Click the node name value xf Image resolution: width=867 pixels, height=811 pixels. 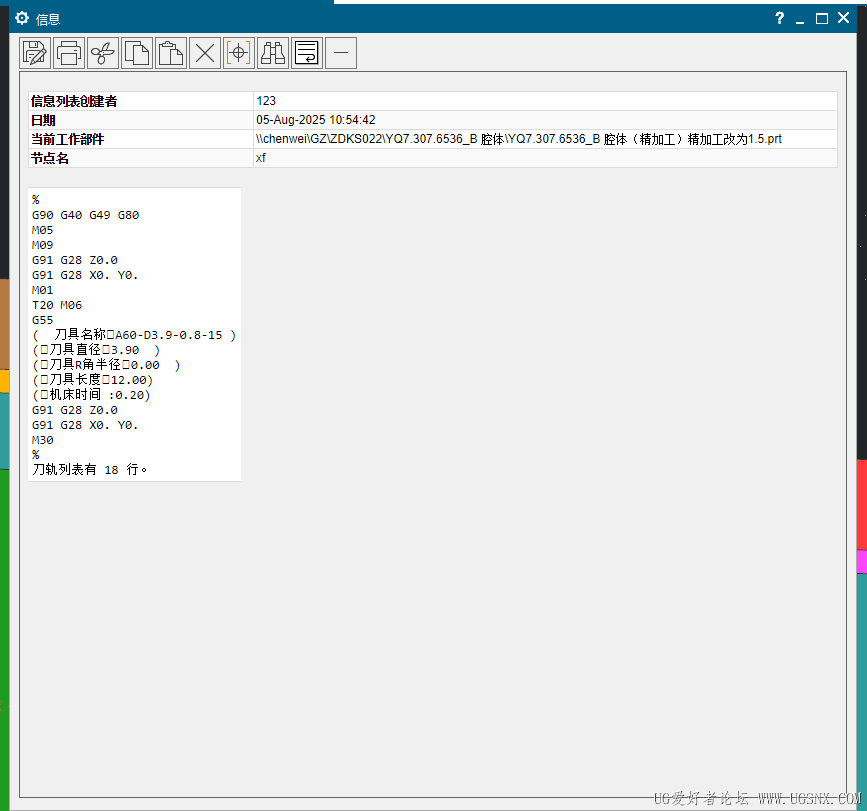pos(260,158)
